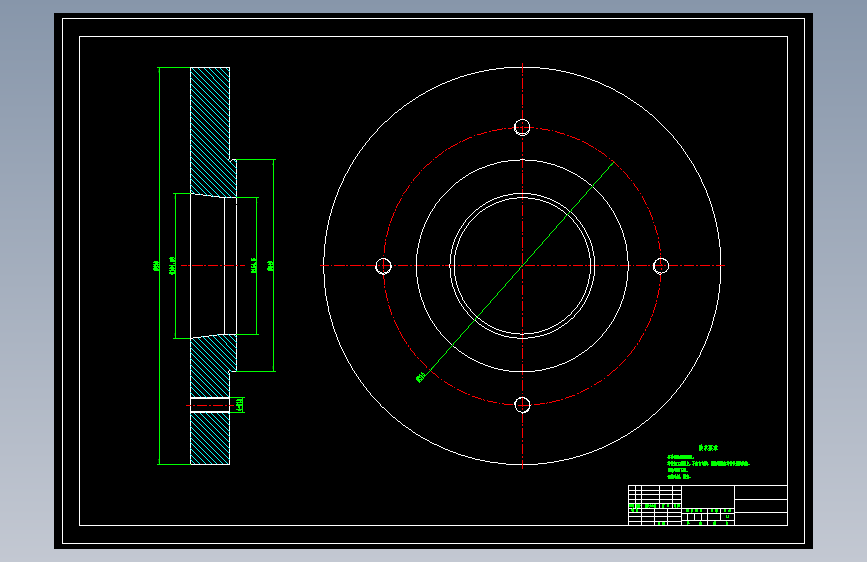This screenshot has width=867, height=562.
Task: Pick the right bolt hole on the centerline
Action: [661, 266]
